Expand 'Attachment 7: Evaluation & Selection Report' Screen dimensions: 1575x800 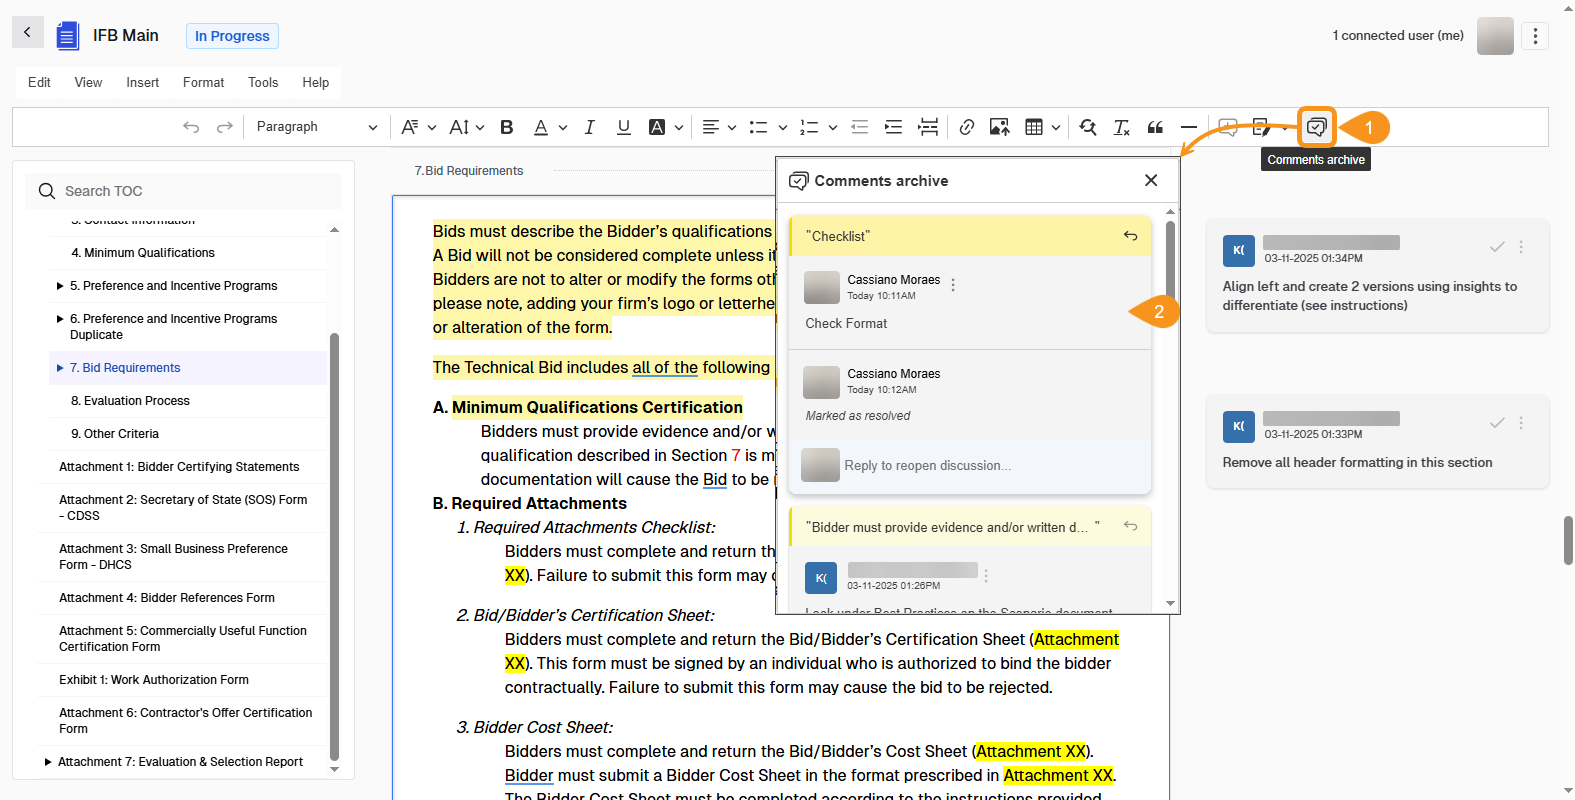(48, 762)
